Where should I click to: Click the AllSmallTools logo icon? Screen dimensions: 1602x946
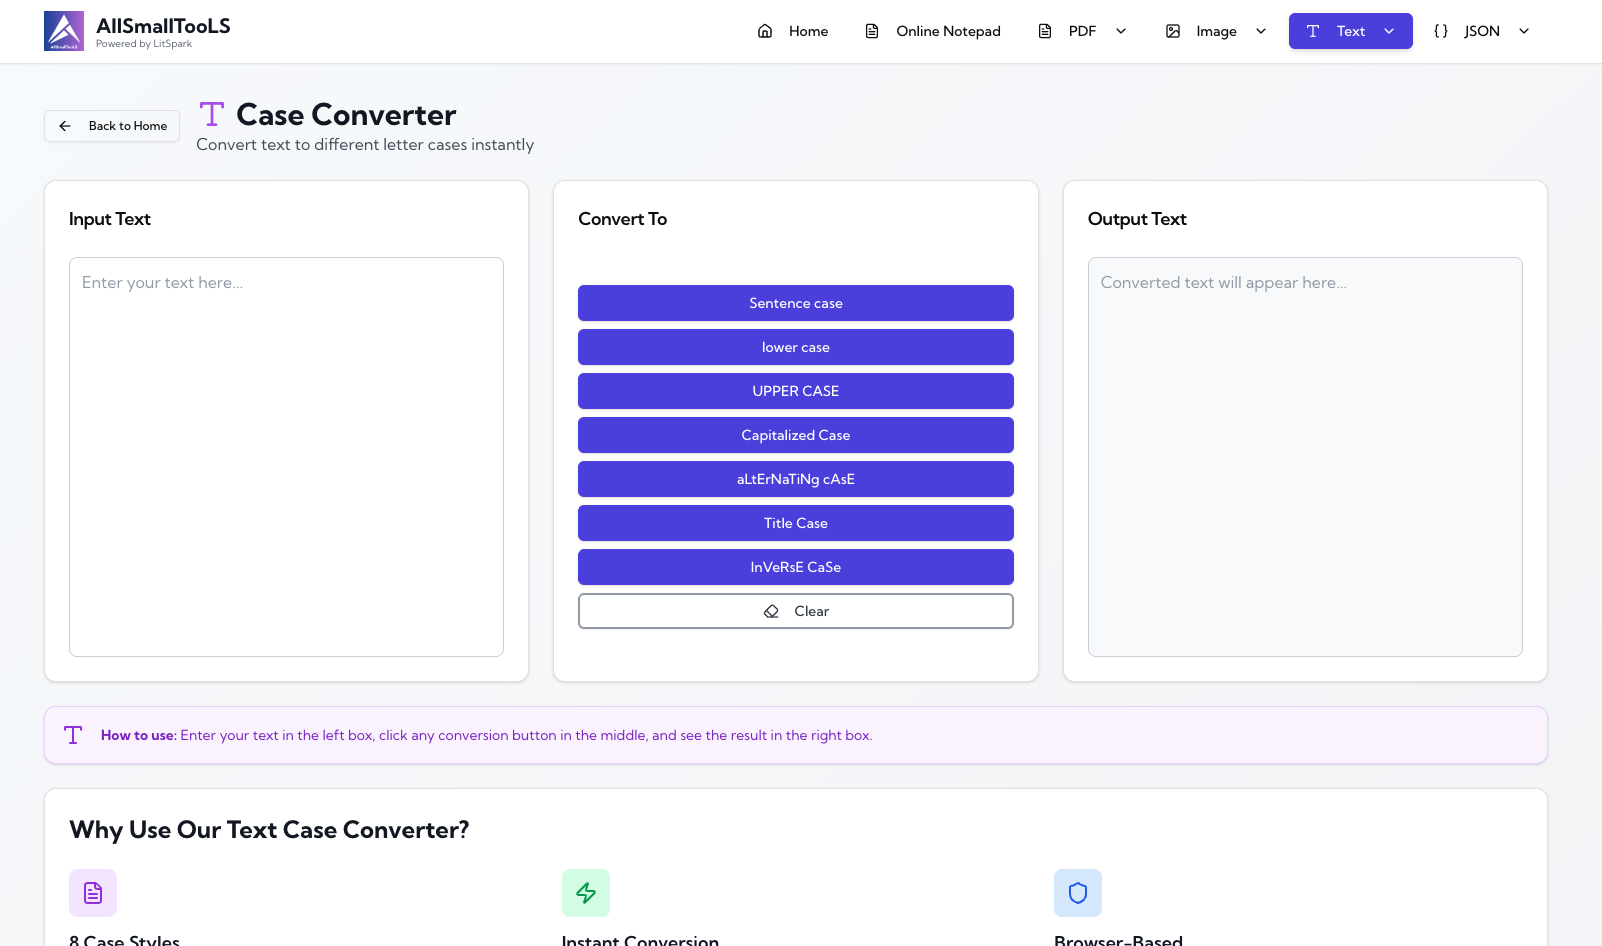(x=64, y=30)
